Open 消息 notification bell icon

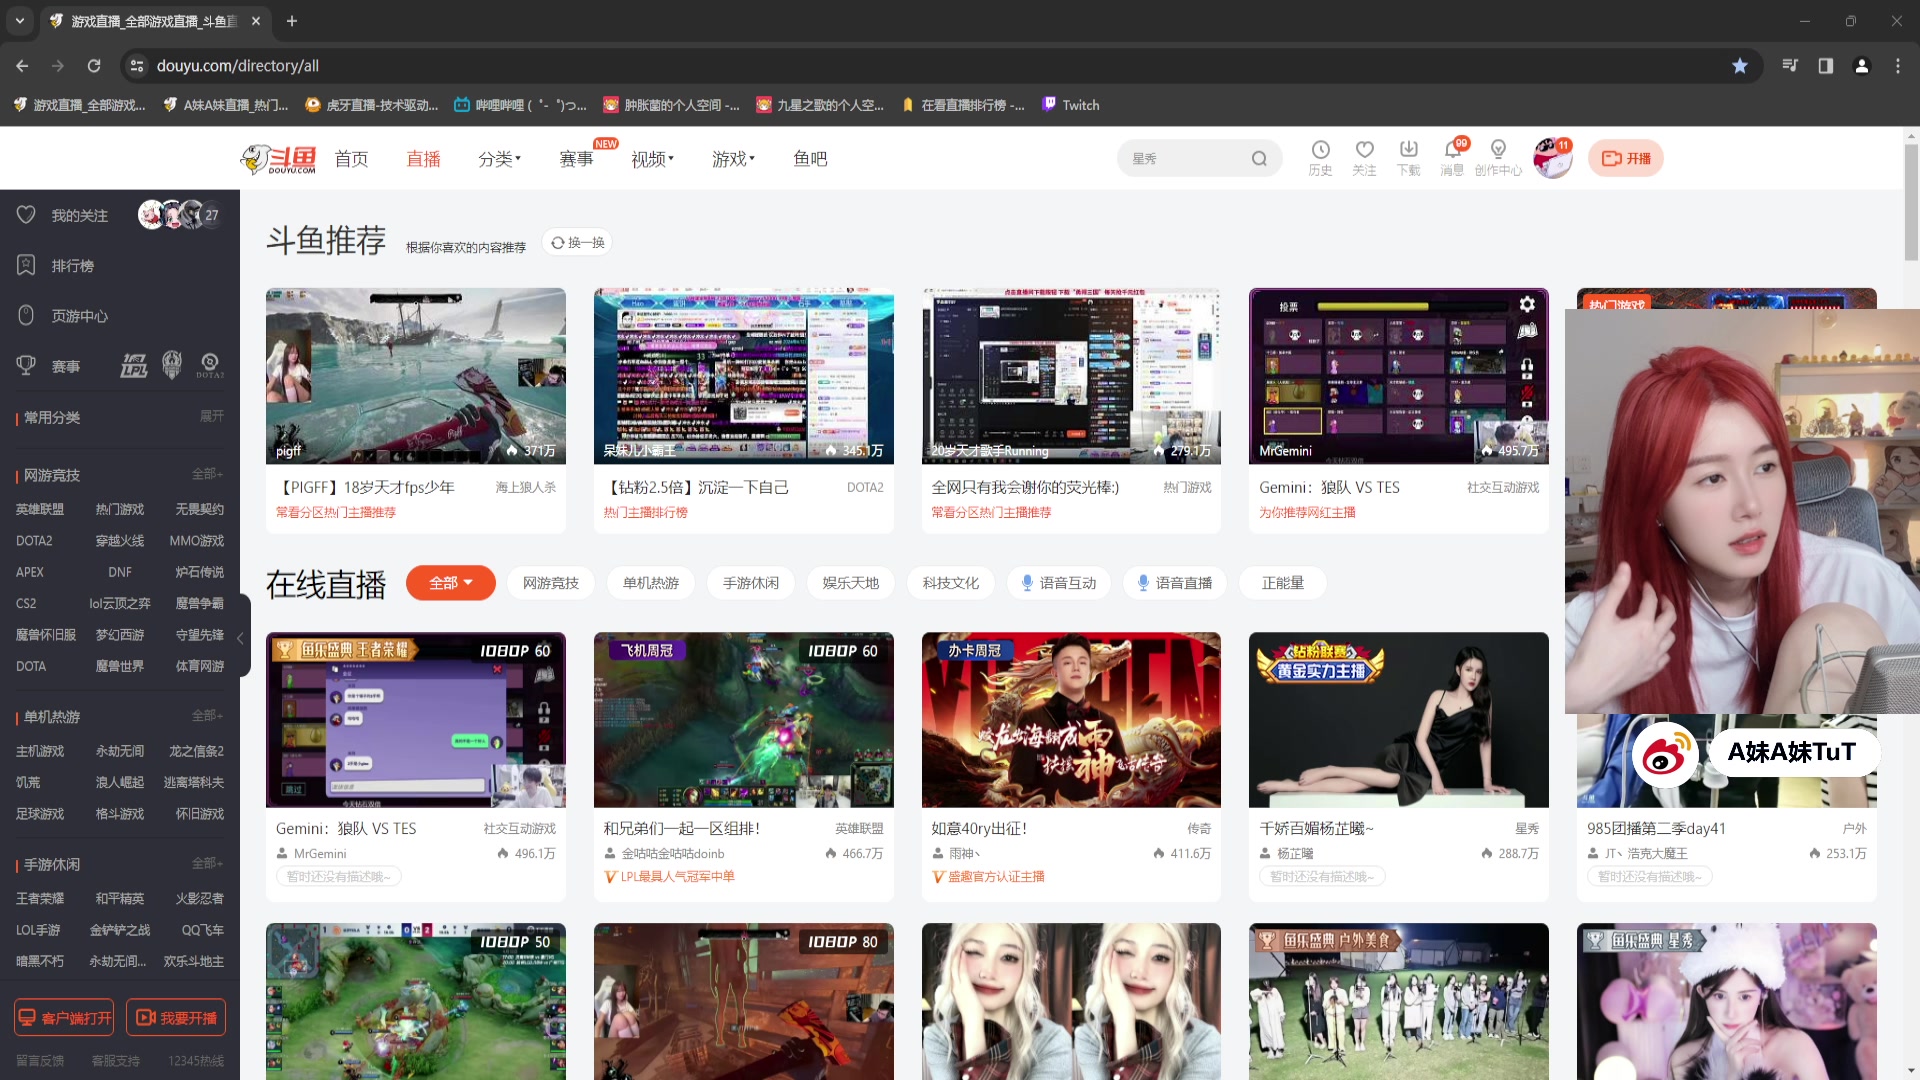(1452, 150)
